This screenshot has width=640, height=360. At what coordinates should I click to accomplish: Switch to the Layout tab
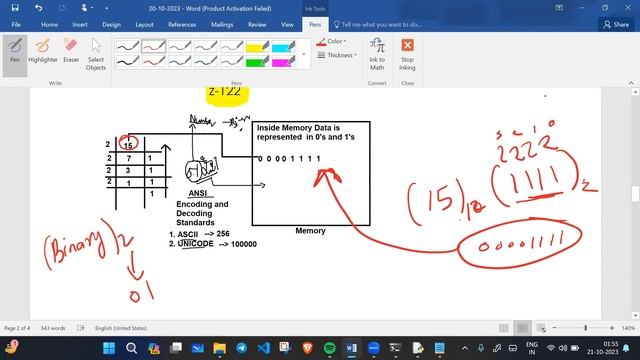point(144,24)
